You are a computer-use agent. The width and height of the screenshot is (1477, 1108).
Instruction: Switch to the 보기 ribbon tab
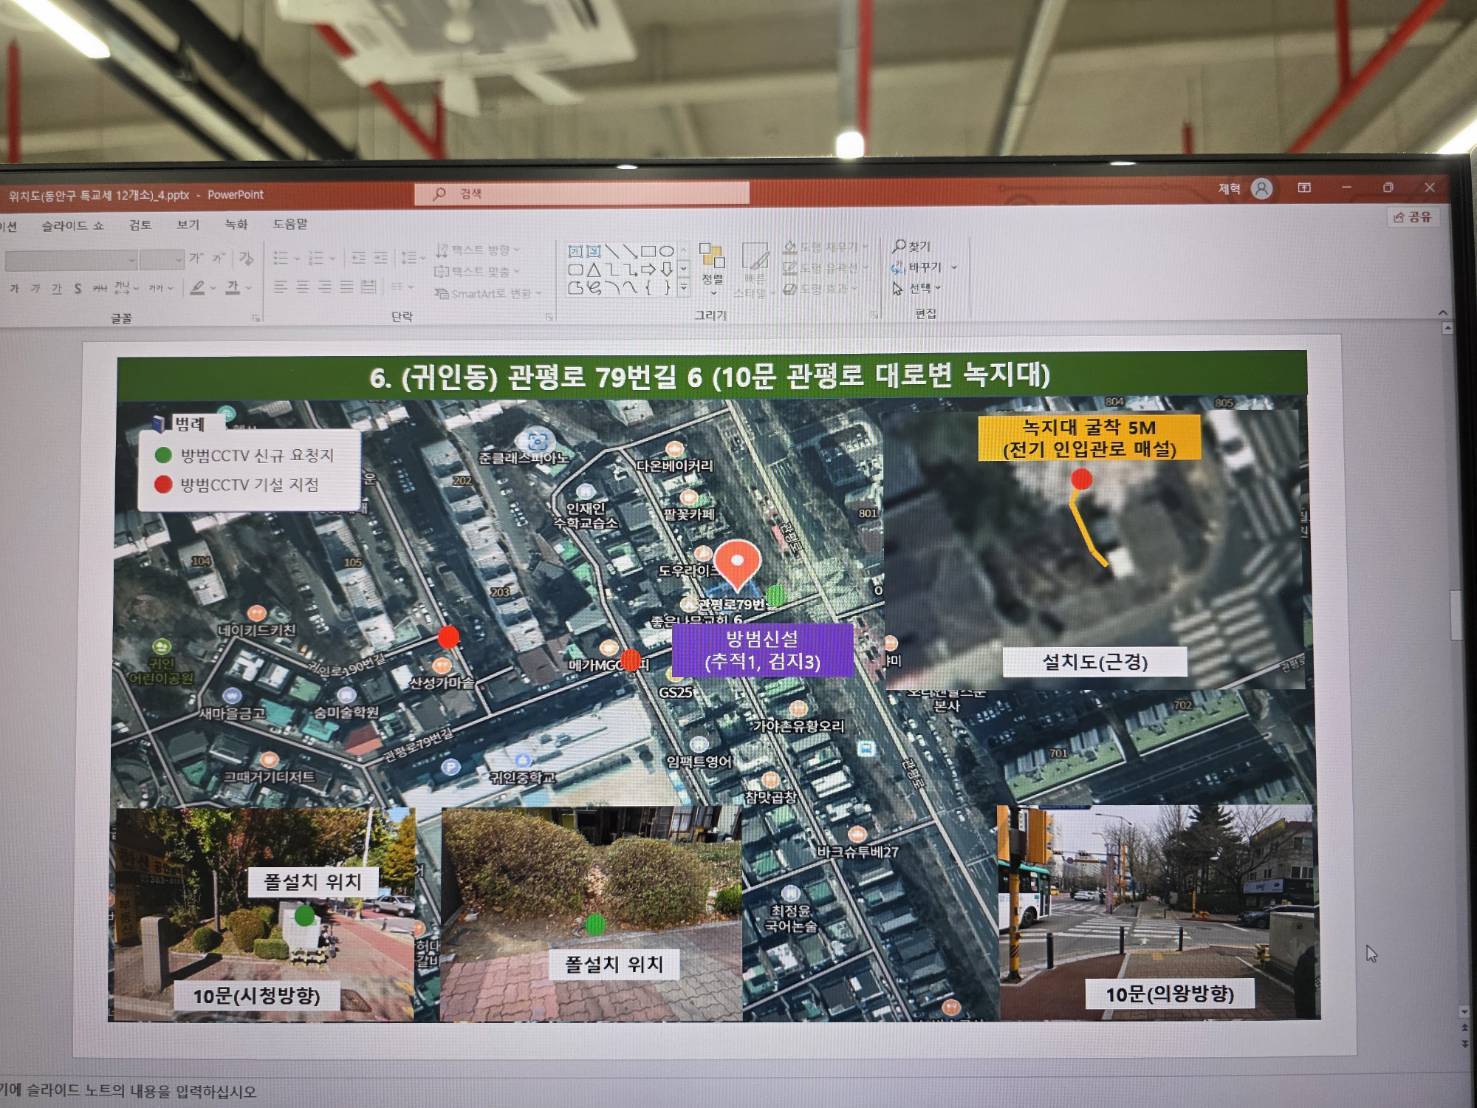(x=188, y=225)
